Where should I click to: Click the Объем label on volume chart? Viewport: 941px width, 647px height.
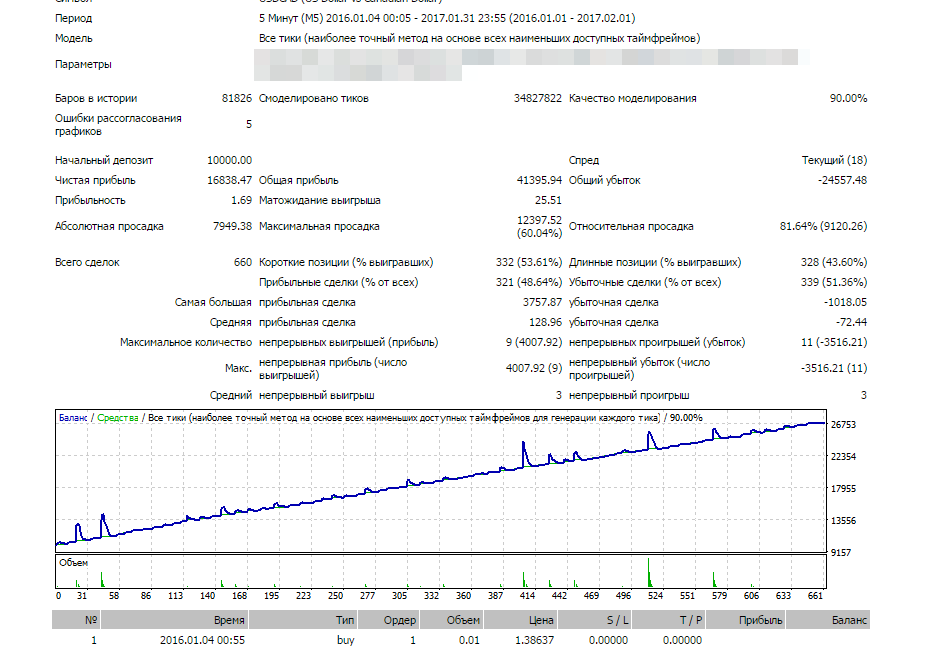pos(74,563)
